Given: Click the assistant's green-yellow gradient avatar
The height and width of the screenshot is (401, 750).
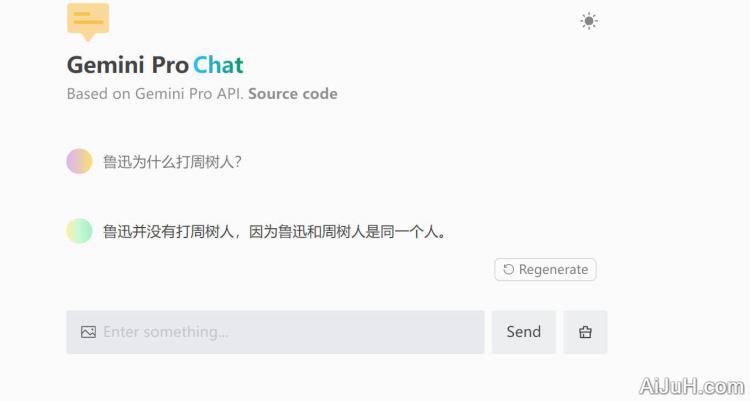Looking at the screenshot, I should (x=79, y=231).
